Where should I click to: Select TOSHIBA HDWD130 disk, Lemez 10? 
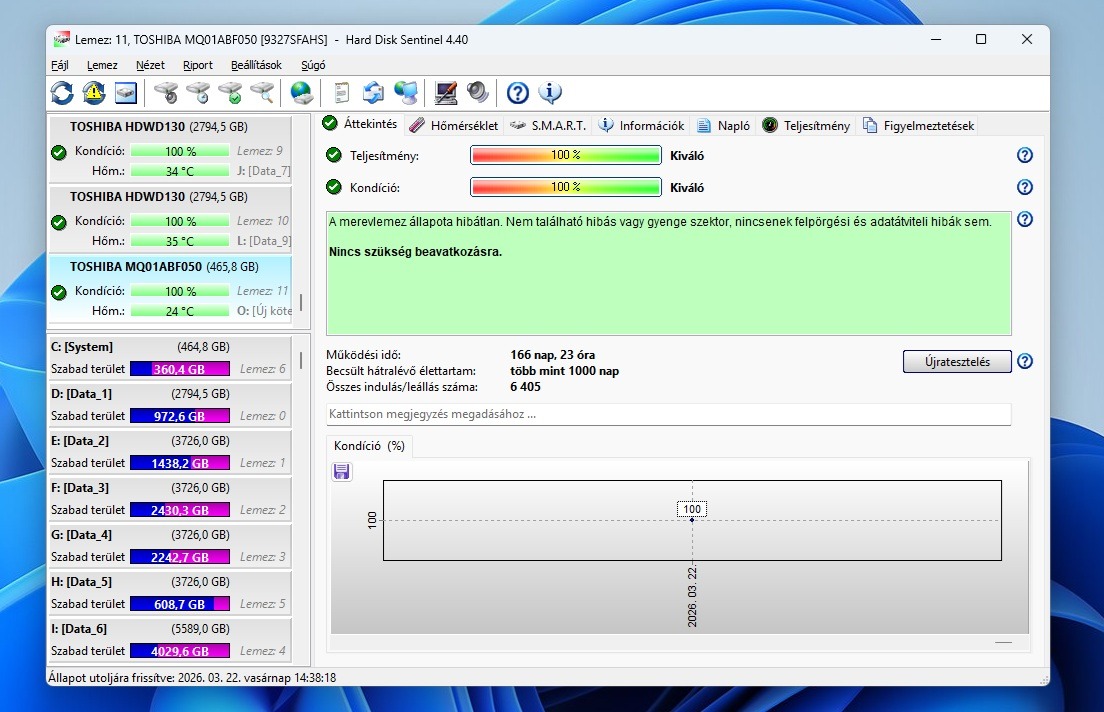tap(170, 218)
